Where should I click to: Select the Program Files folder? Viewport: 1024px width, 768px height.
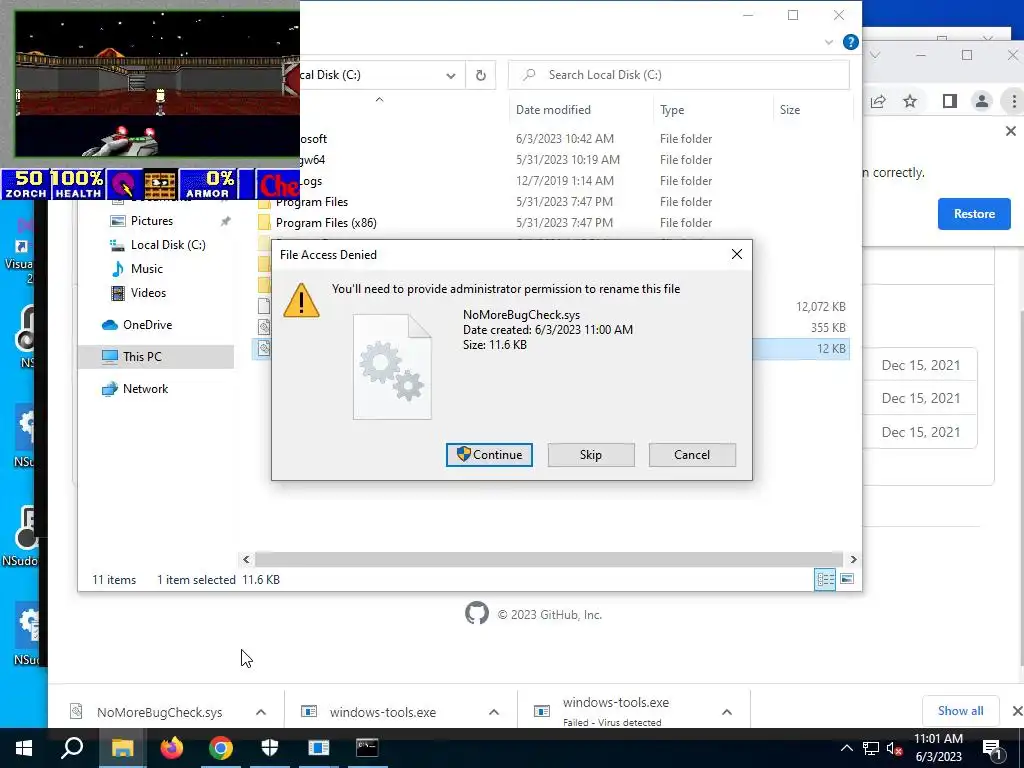(x=312, y=202)
